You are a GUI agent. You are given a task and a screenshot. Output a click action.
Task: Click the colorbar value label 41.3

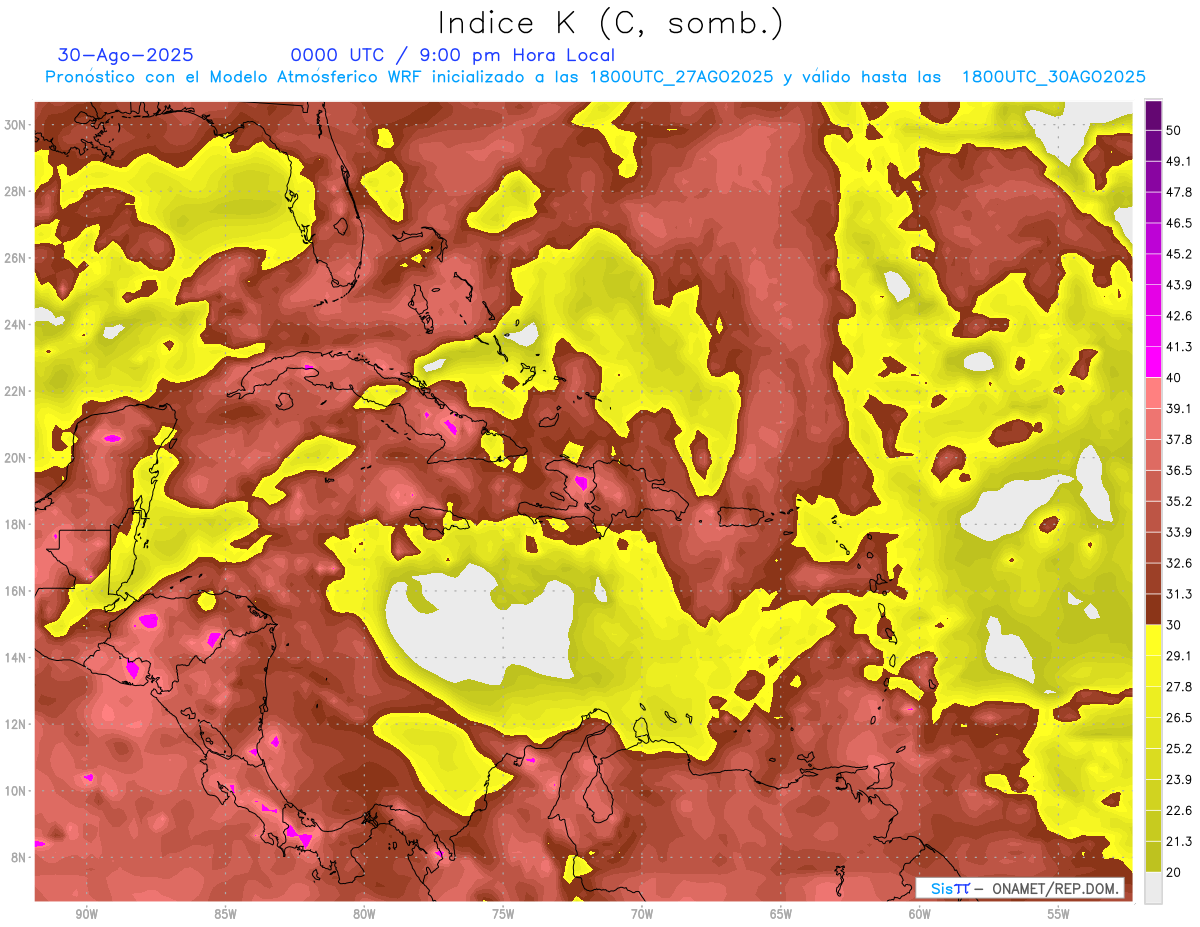[1179, 347]
